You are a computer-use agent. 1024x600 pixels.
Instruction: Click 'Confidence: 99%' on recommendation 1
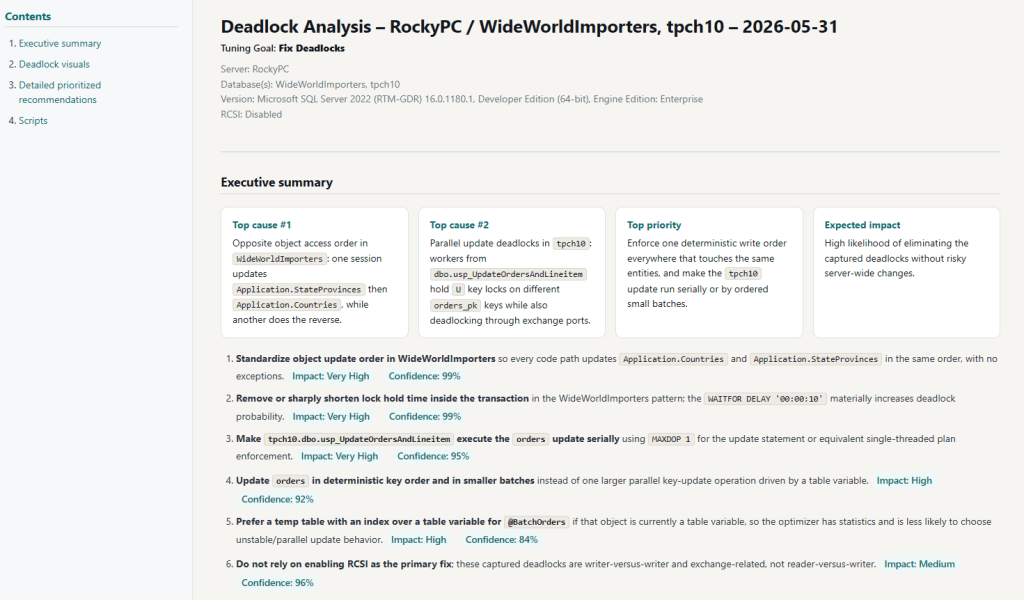(424, 376)
